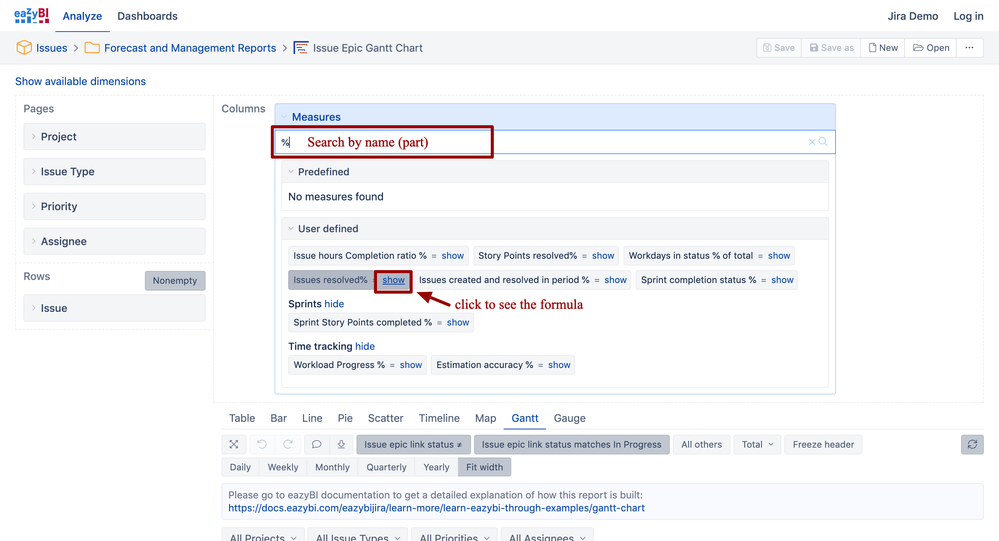This screenshot has height=541, width=999.
Task: Select the Monthly time scale
Action: (333, 467)
